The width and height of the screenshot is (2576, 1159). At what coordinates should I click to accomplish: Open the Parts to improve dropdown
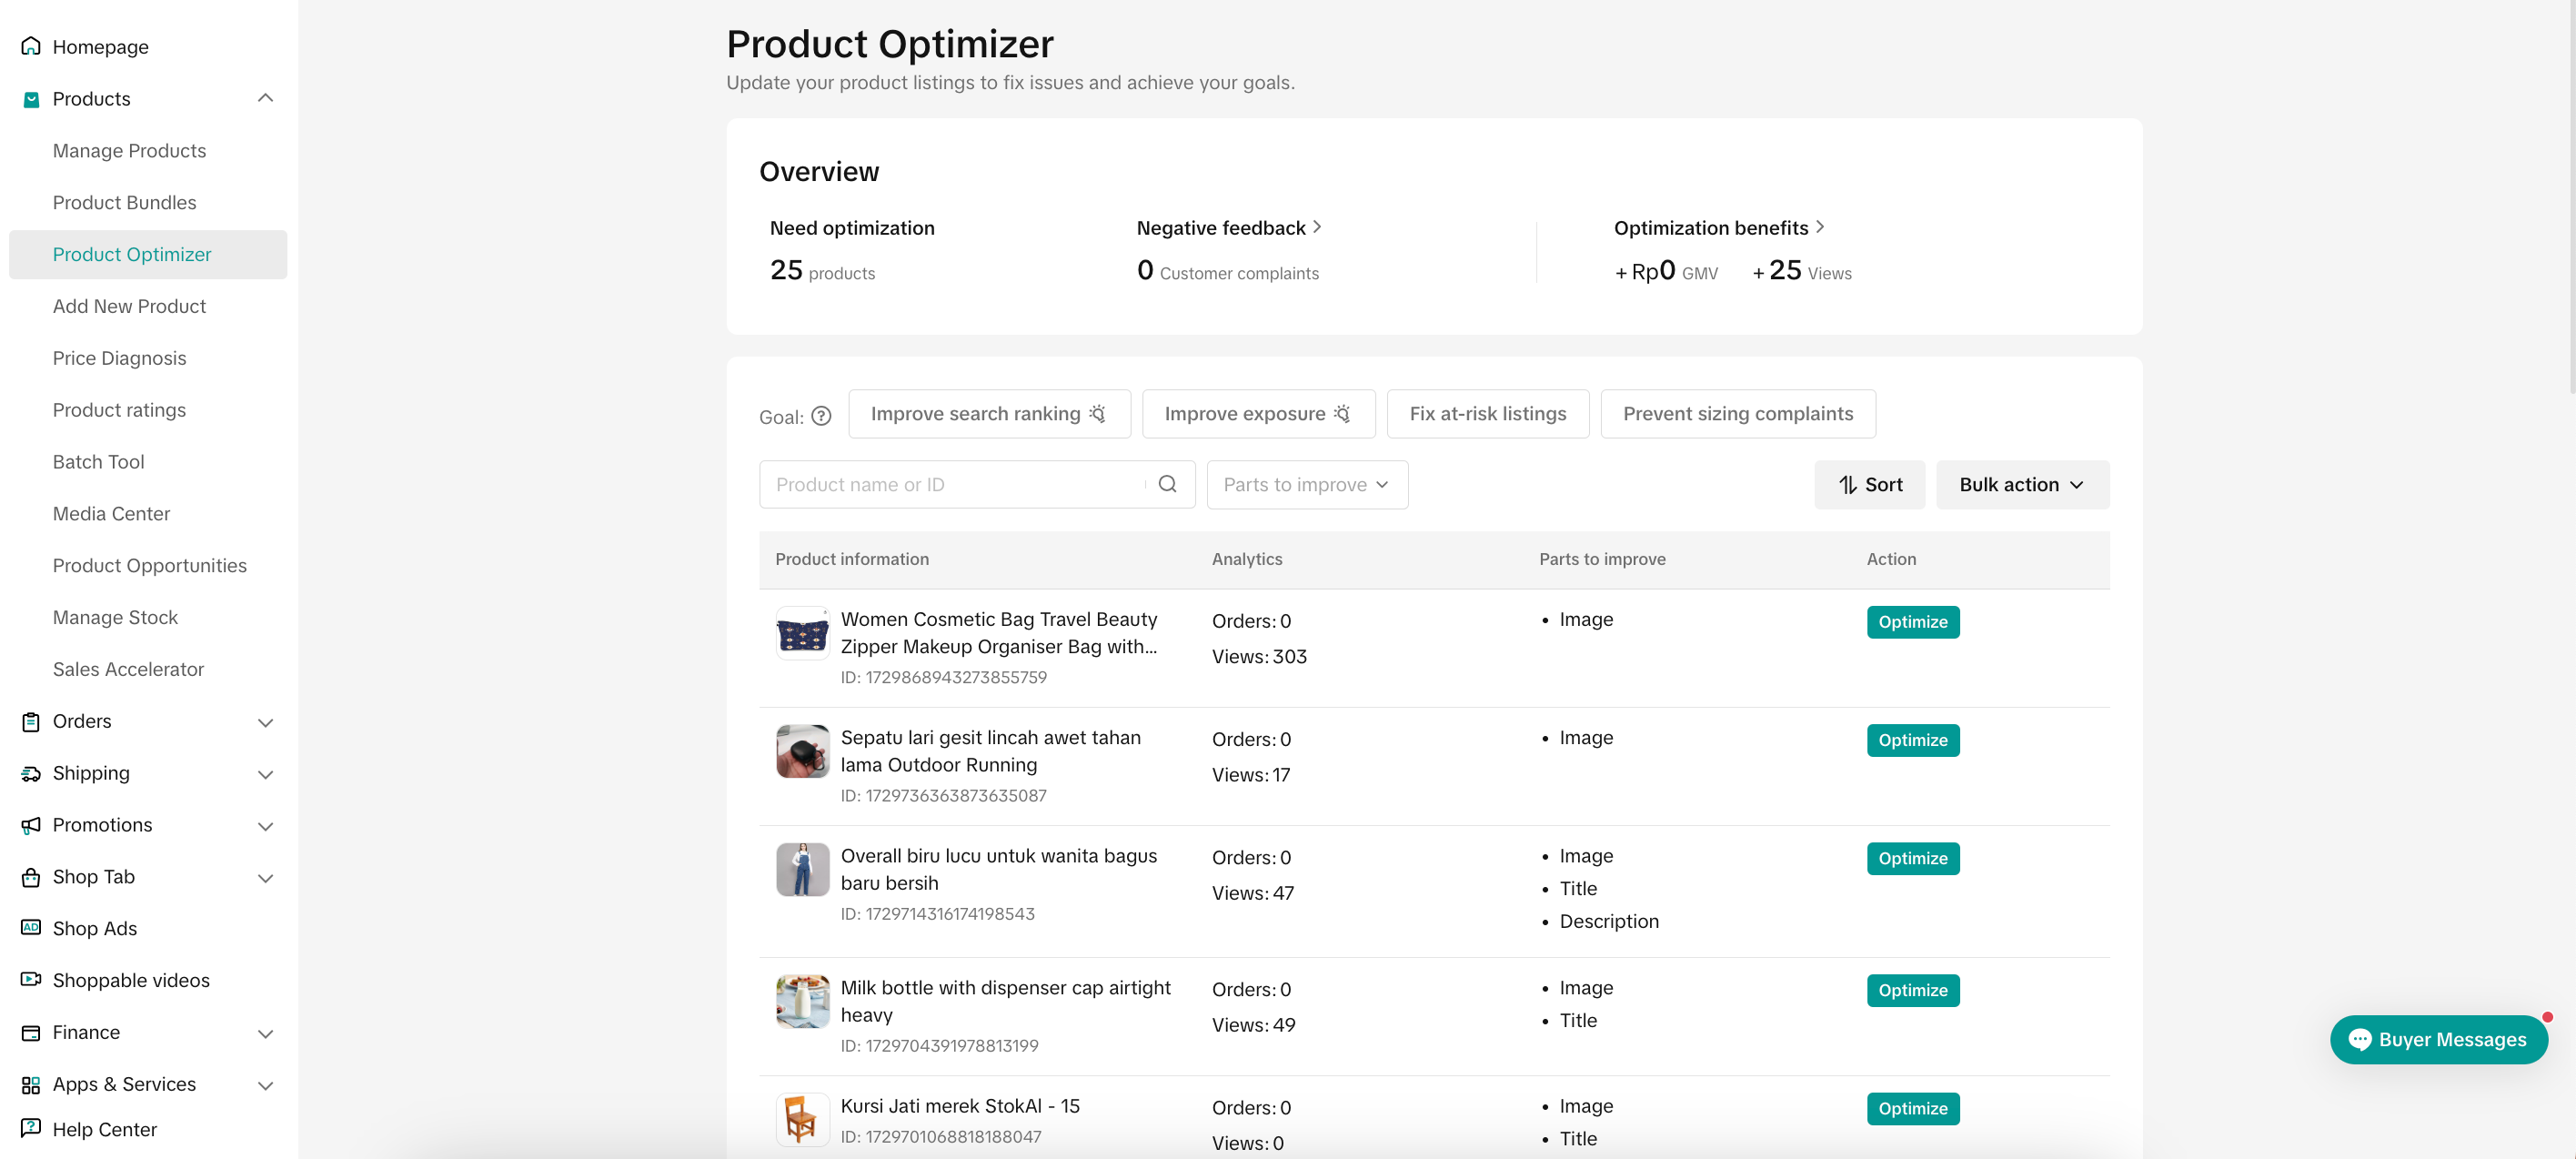1306,484
